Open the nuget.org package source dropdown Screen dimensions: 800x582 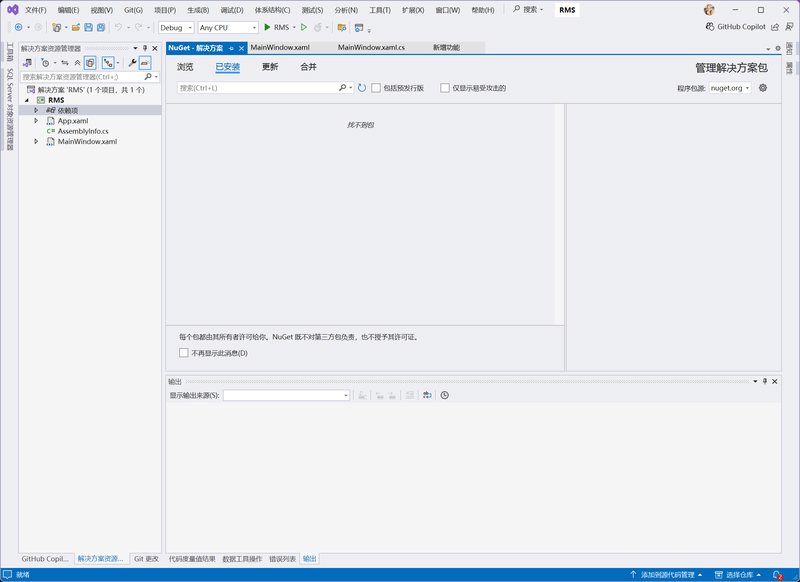pos(730,88)
